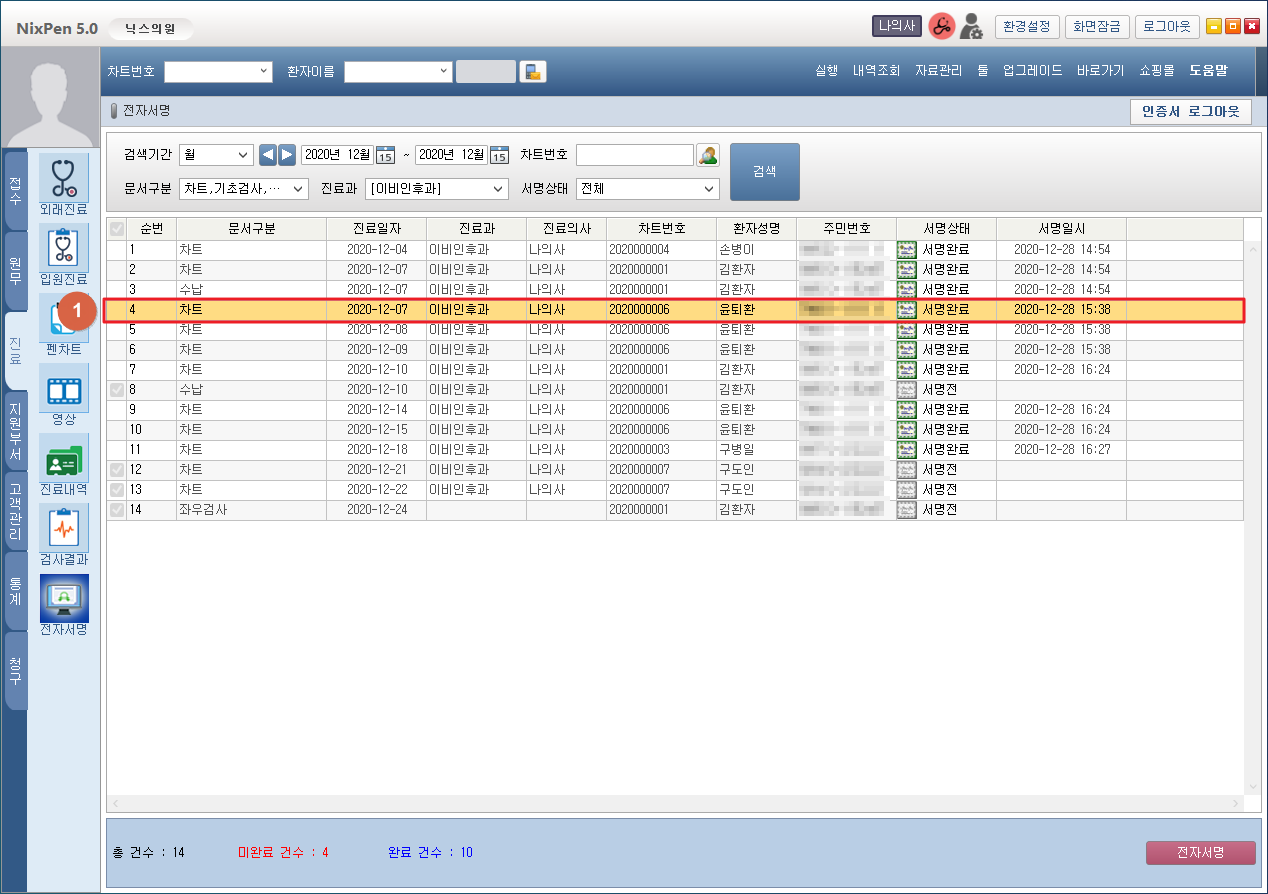
Task: Click the patient search icon beside 차트번호 field
Action: pos(708,155)
